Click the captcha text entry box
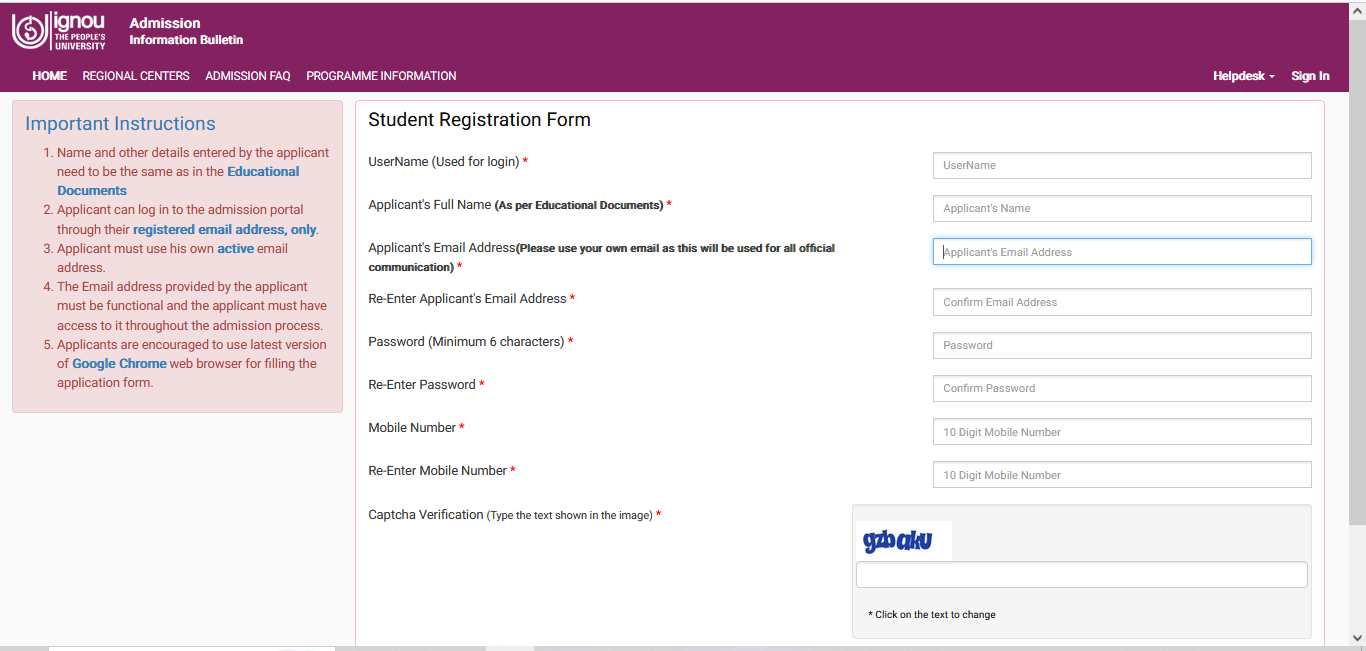The width and height of the screenshot is (1366, 651). [1081, 575]
